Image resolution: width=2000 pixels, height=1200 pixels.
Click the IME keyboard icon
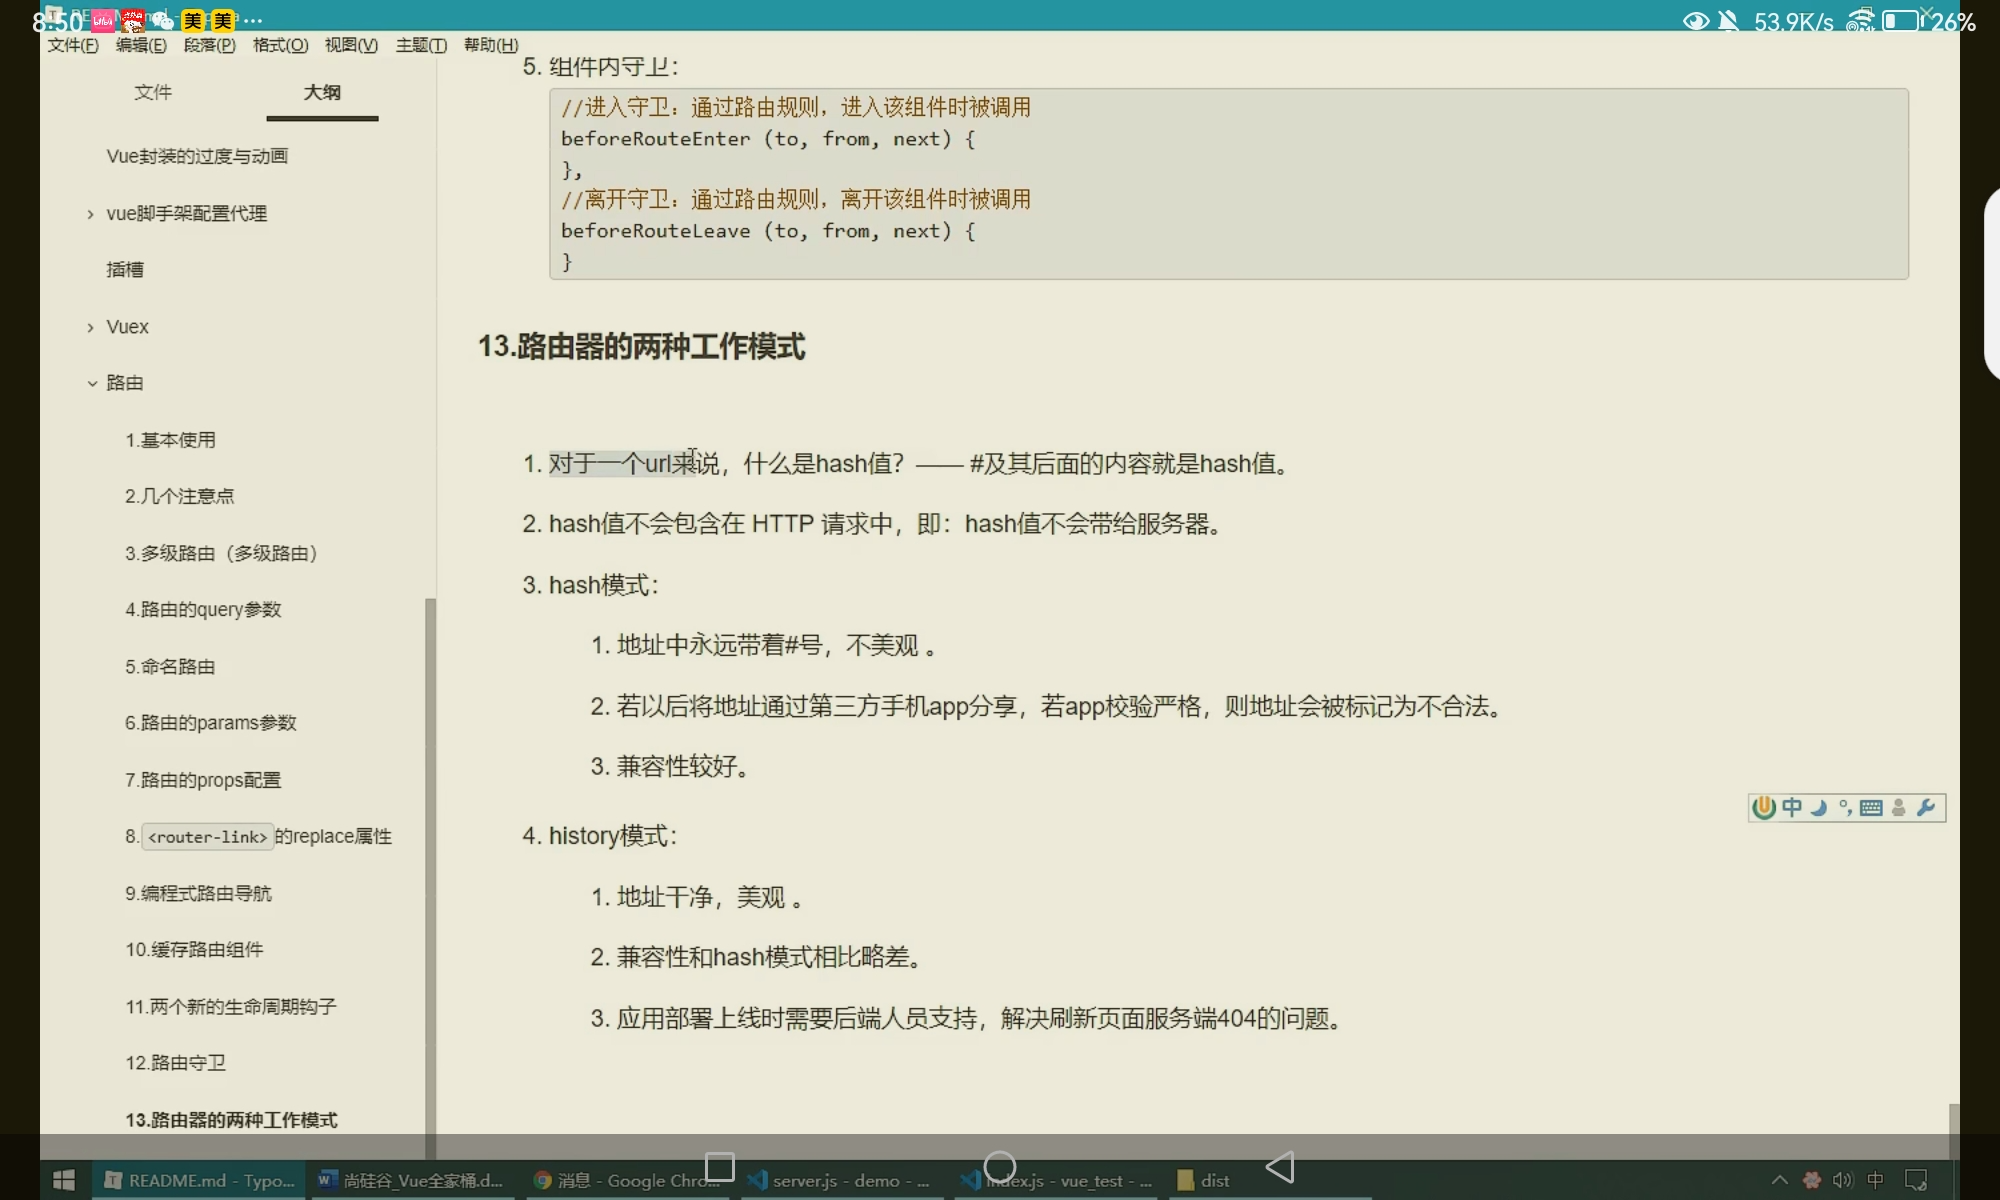[x=1871, y=808]
